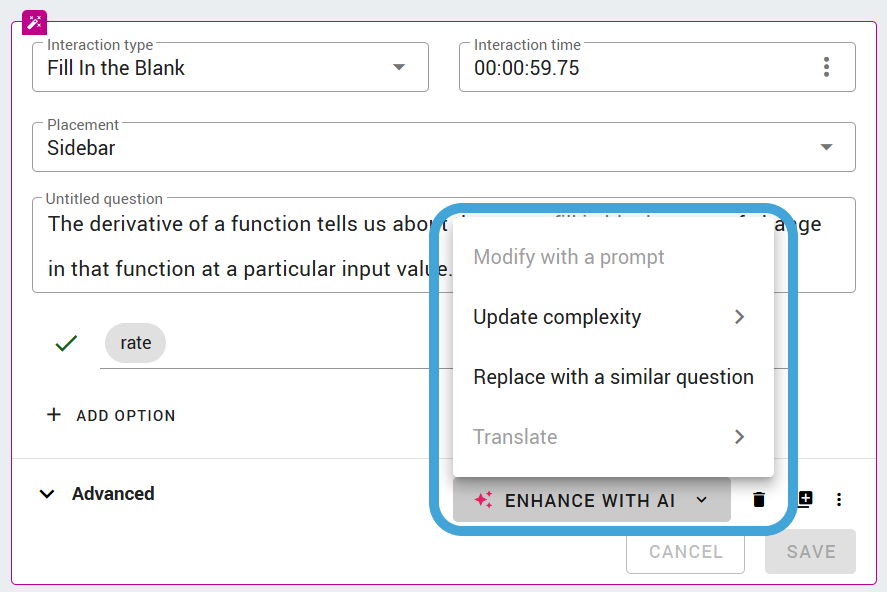
Task: Click the 'rate' answer chip
Action: click(x=135, y=343)
